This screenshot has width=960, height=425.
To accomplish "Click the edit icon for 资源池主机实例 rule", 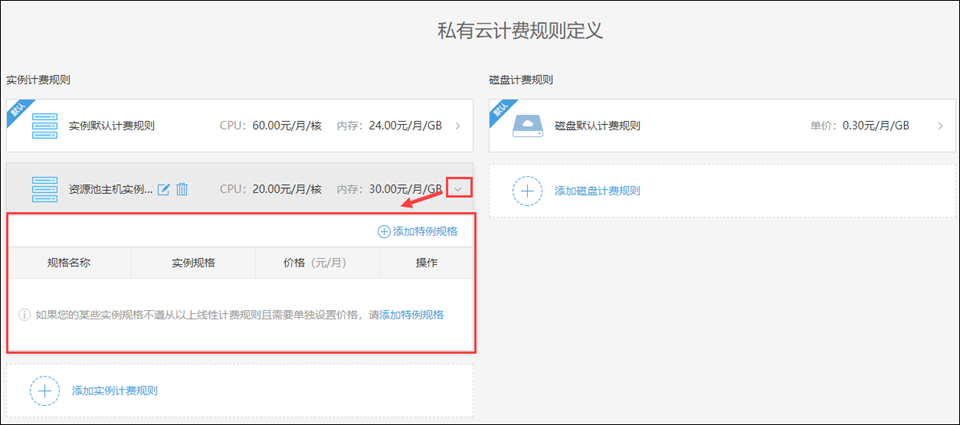I will click(x=163, y=189).
